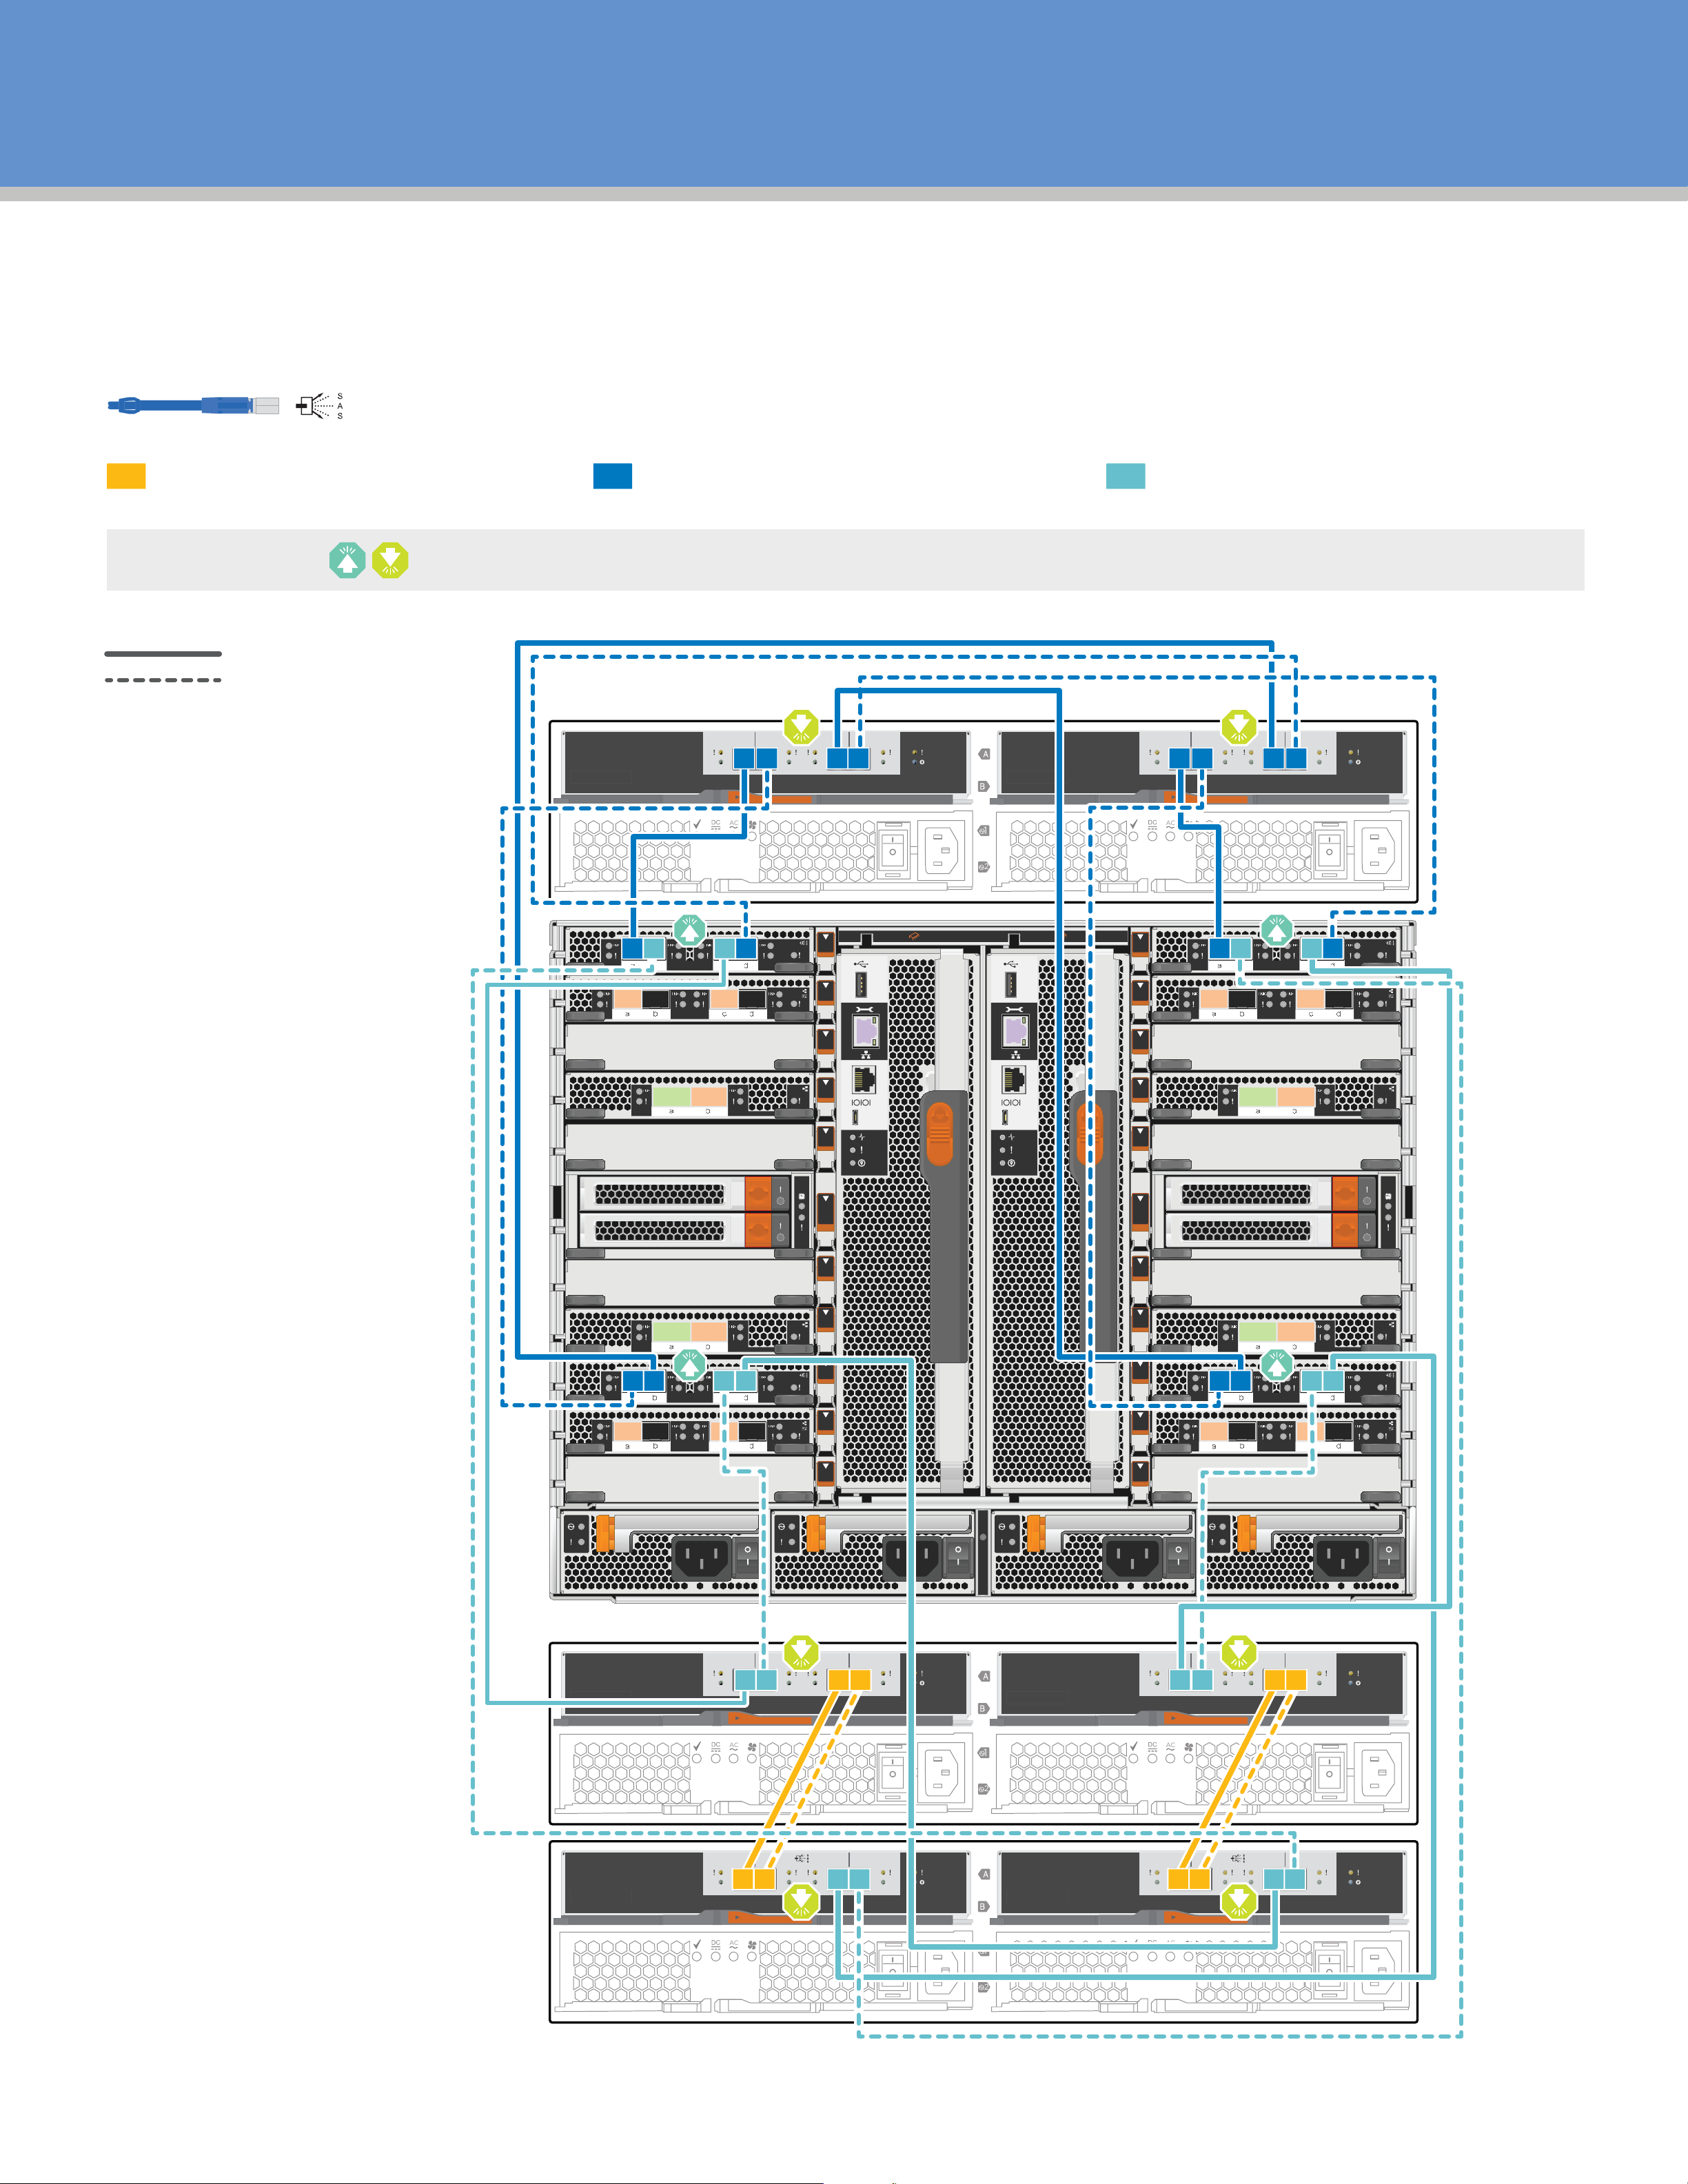Click the teal up-arrow pull-tab icon in gray legend bar
Screen dimensions: 1688x2184
coord(347,560)
